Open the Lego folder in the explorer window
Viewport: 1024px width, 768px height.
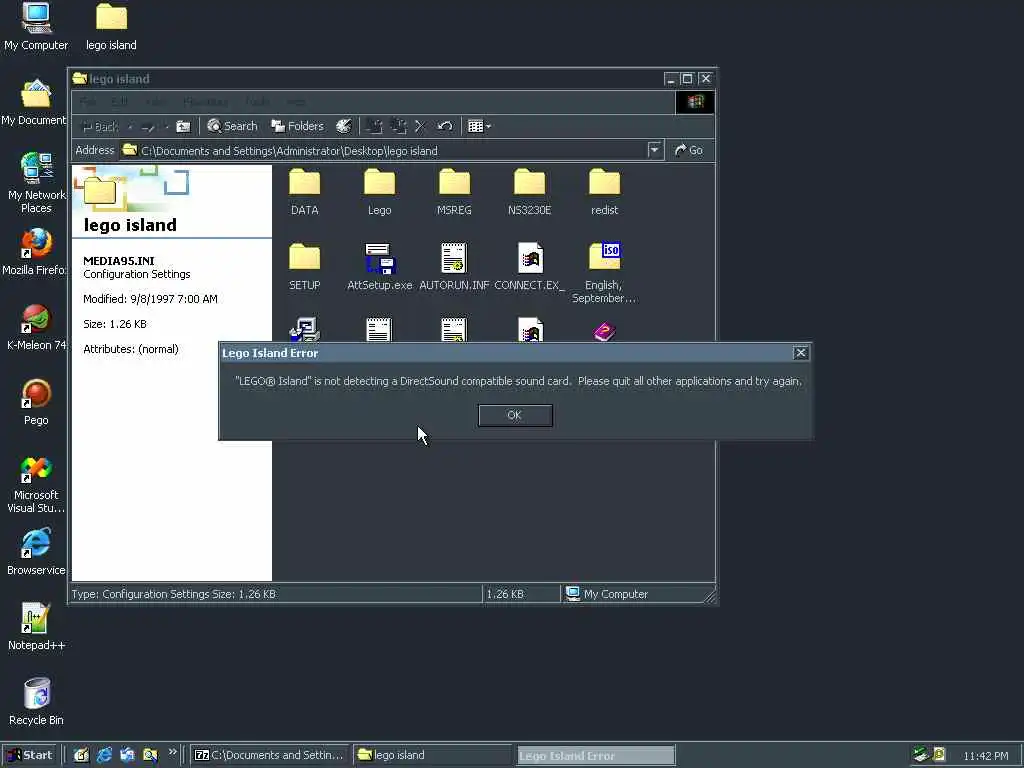point(379,192)
